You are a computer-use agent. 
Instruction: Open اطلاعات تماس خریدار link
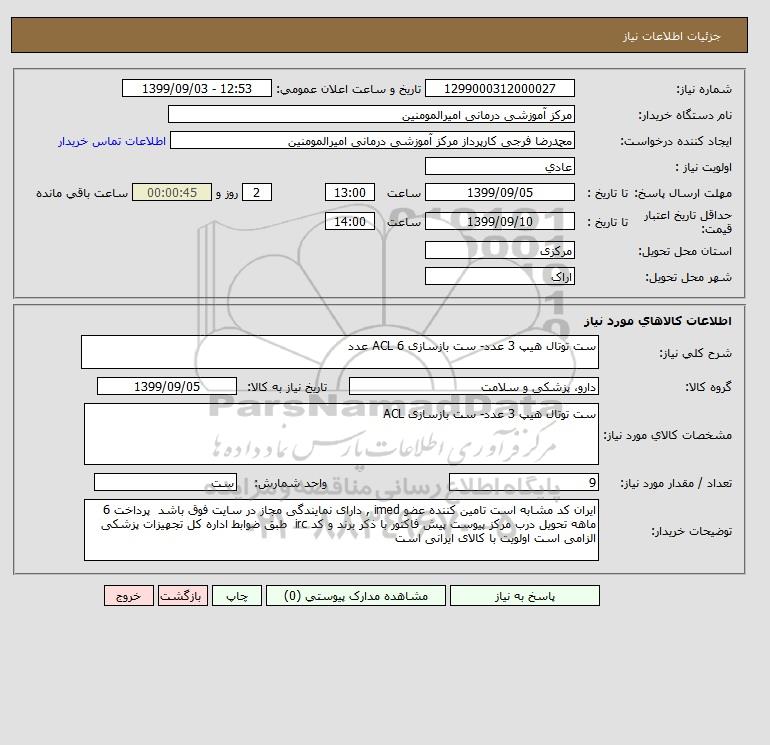(x=112, y=141)
